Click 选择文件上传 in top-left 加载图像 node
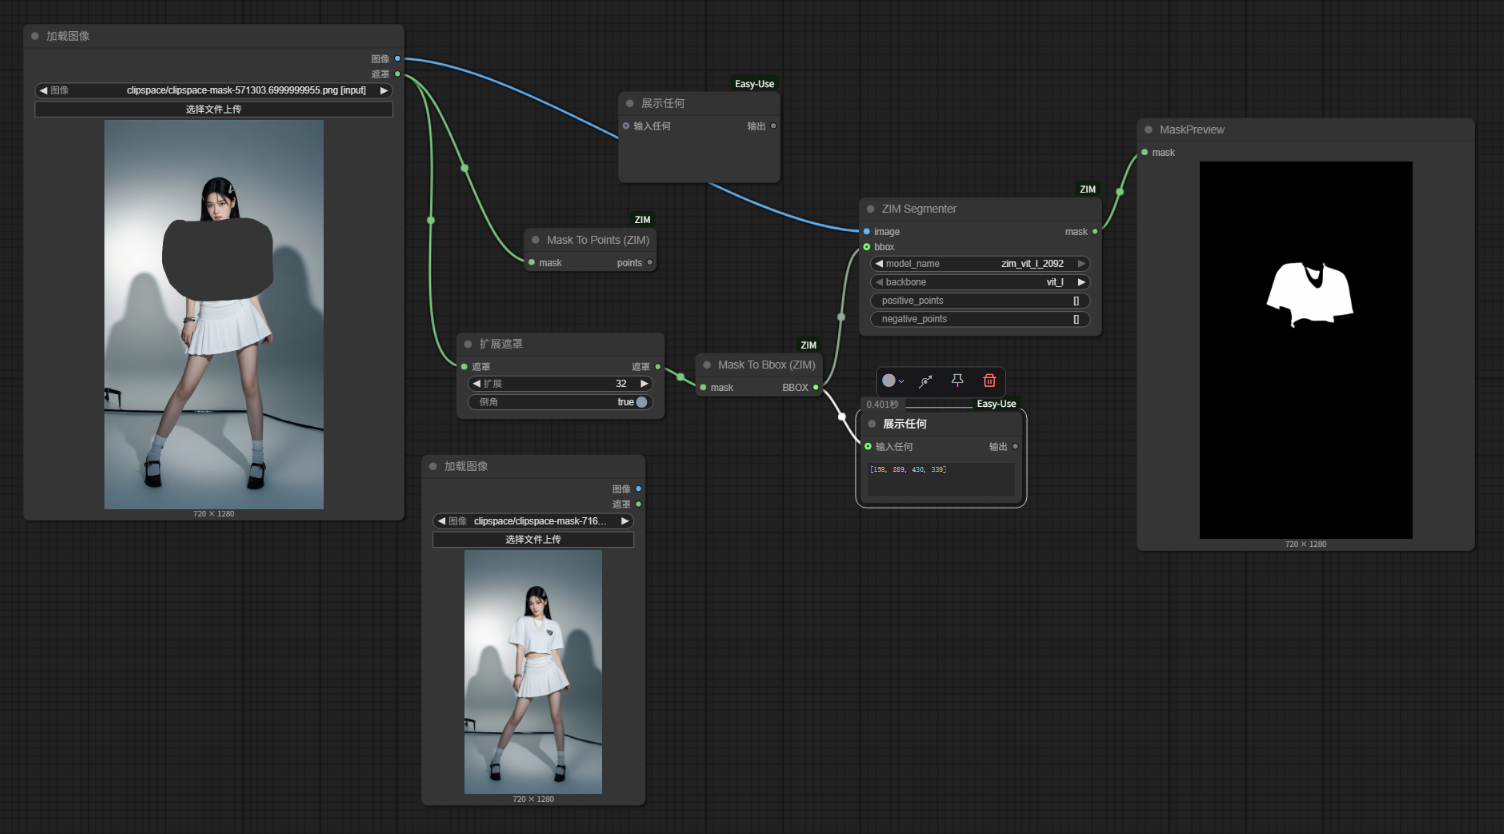The height and width of the screenshot is (834, 1504). pyautogui.click(x=213, y=109)
